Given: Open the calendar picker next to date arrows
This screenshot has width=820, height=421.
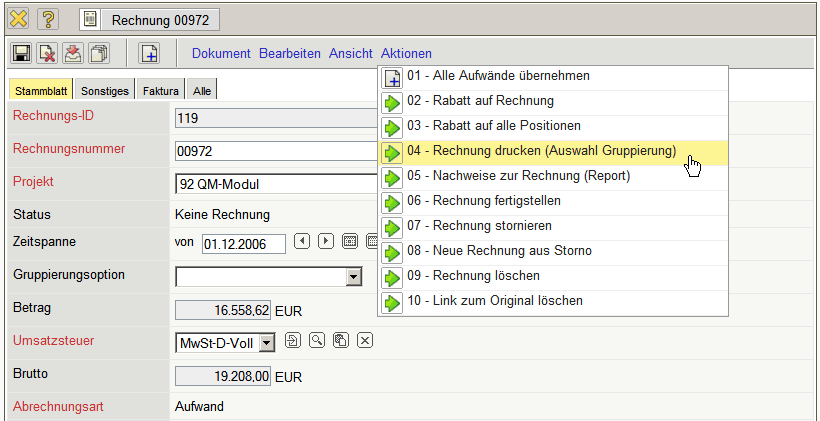Looking at the screenshot, I should pyautogui.click(x=350, y=241).
